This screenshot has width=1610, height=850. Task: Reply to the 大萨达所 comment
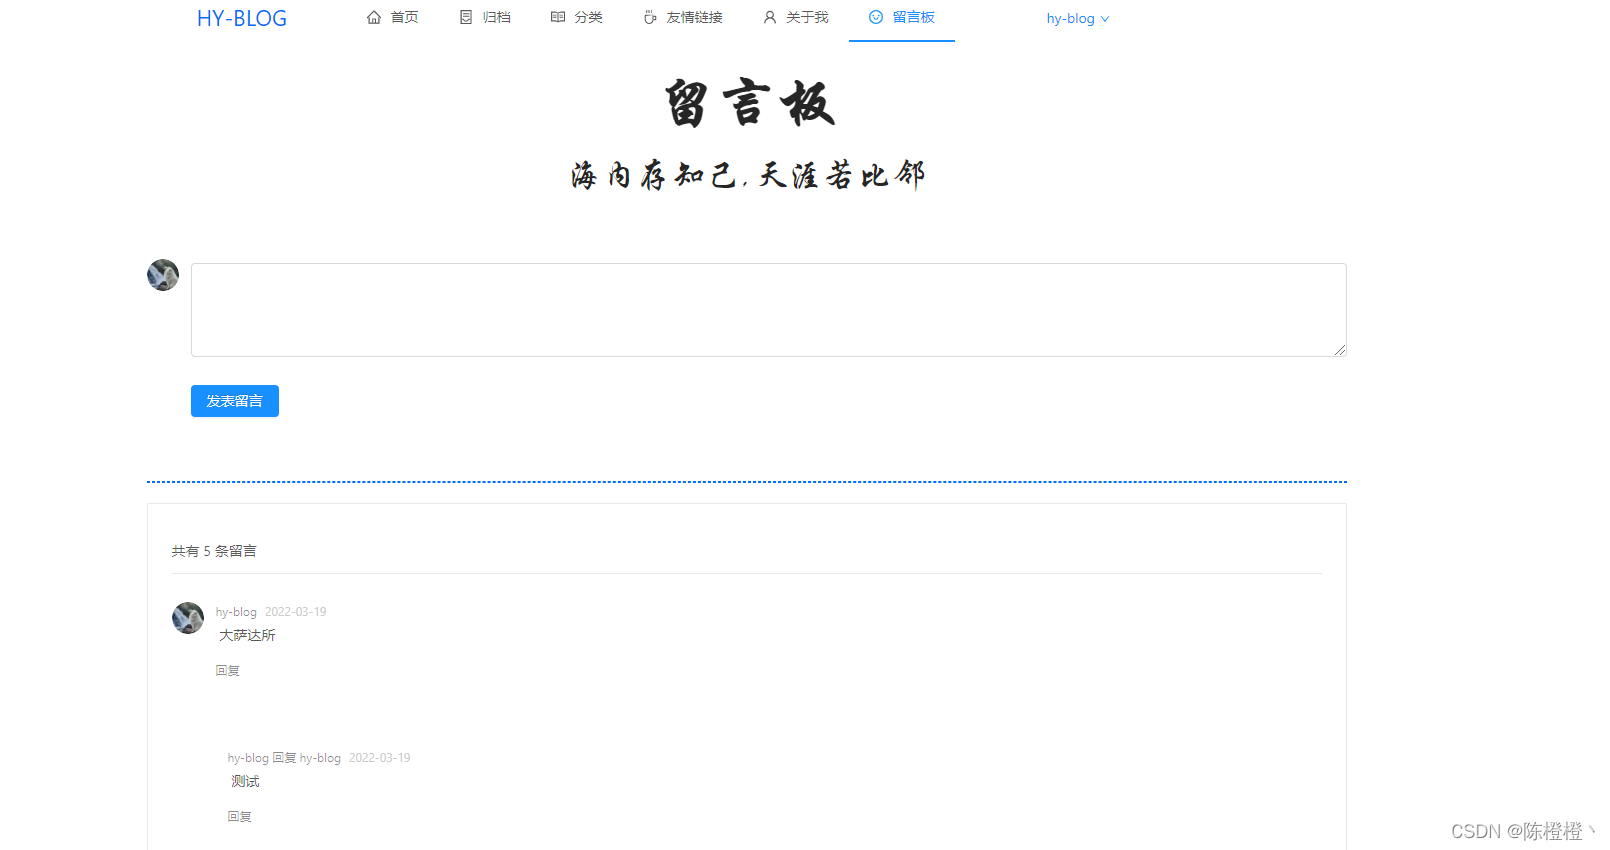(x=228, y=671)
